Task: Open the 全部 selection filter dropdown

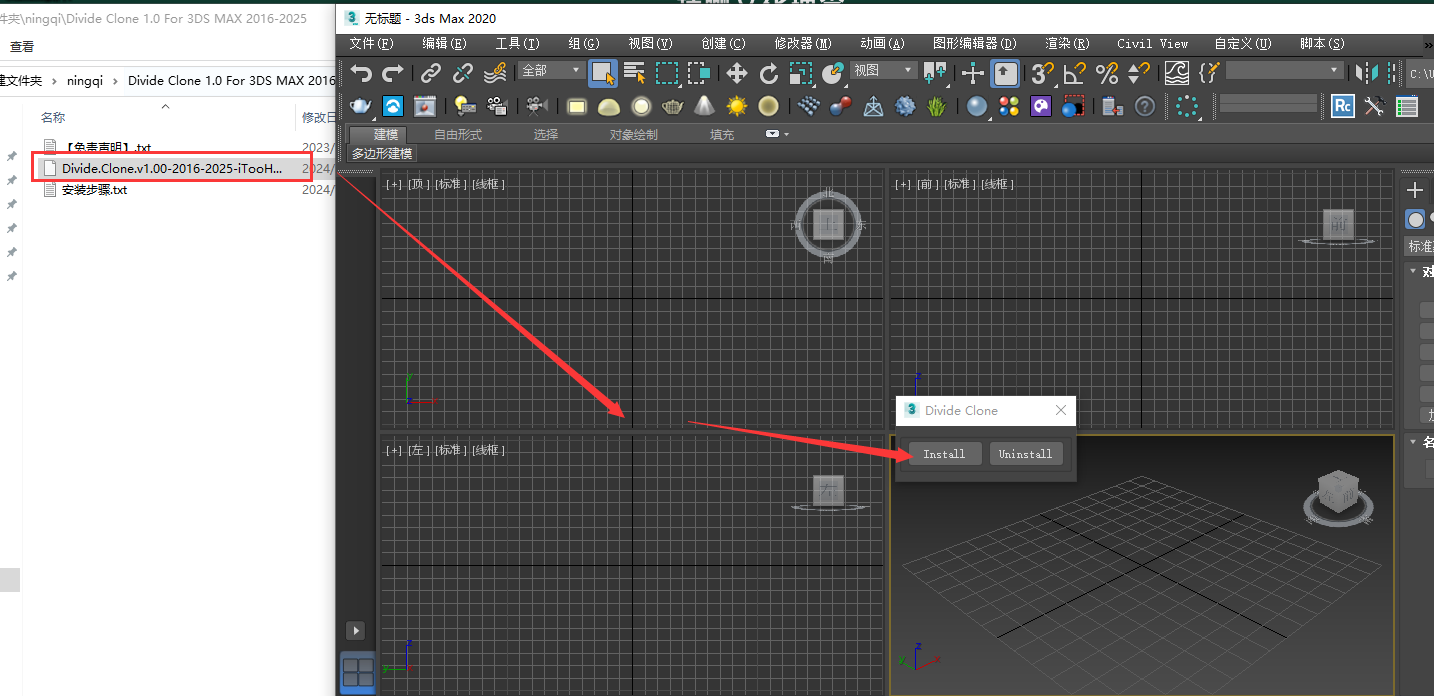Action: pos(550,71)
